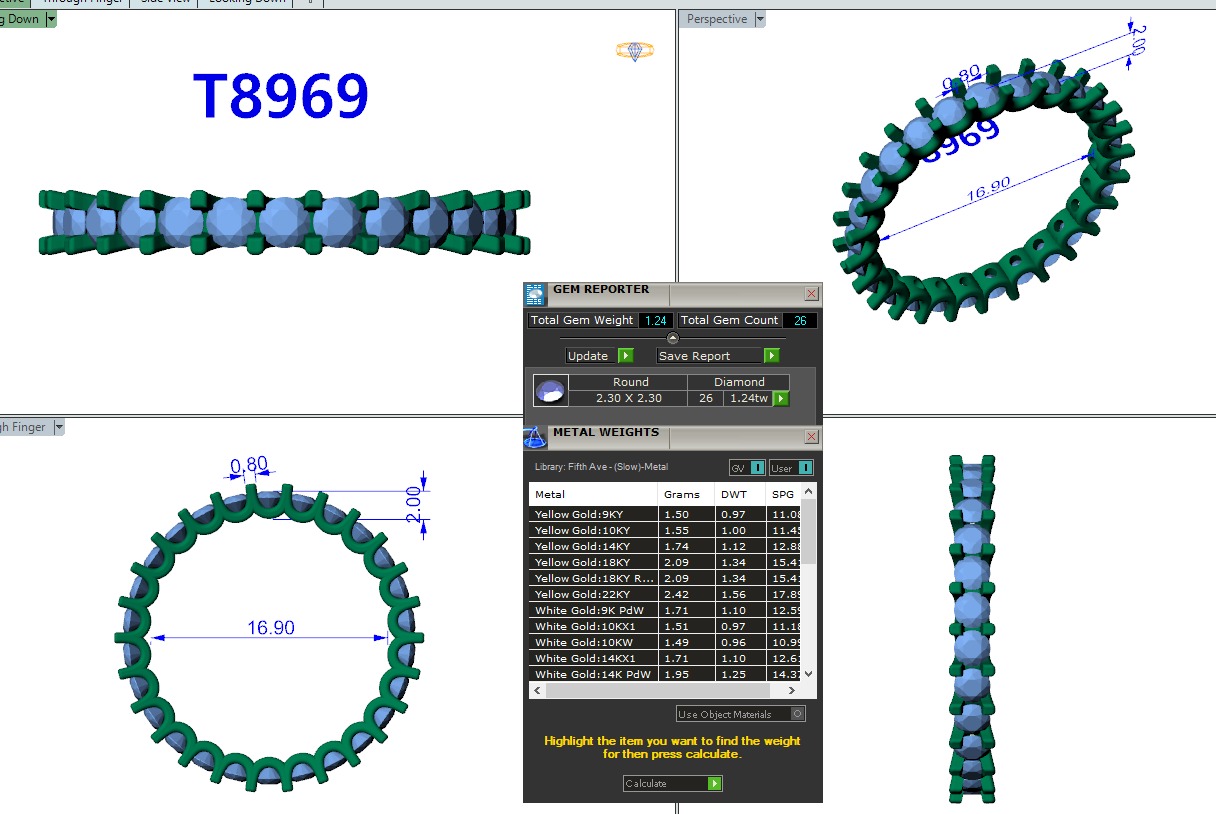Close the Gem Reporter panel
1216x814 pixels.
pyautogui.click(x=811, y=294)
